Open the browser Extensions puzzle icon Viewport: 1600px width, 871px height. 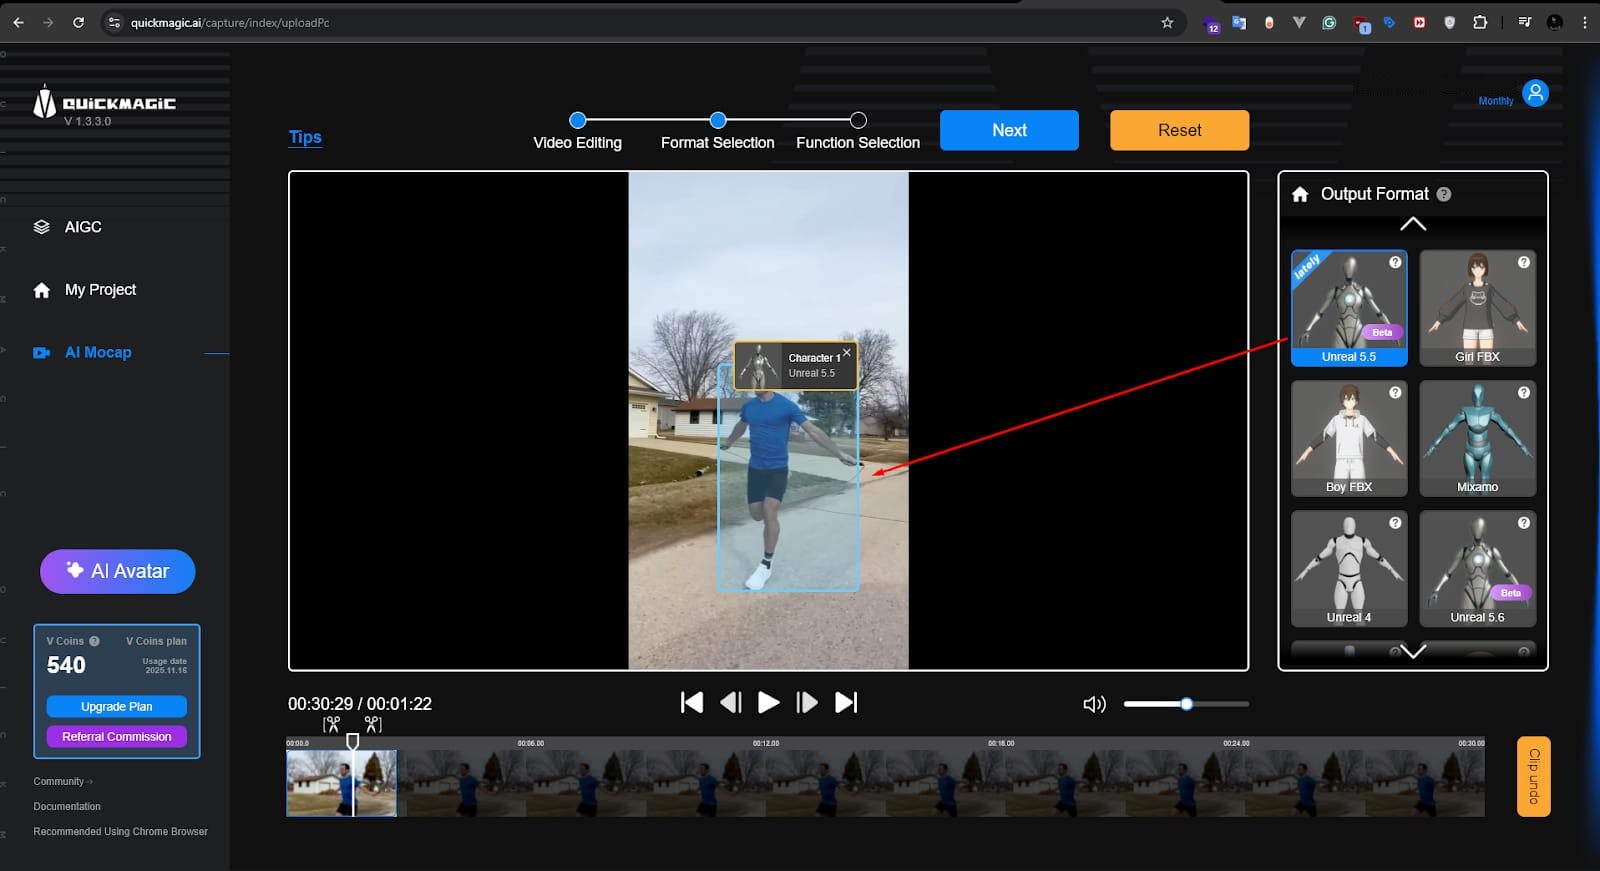(1480, 22)
